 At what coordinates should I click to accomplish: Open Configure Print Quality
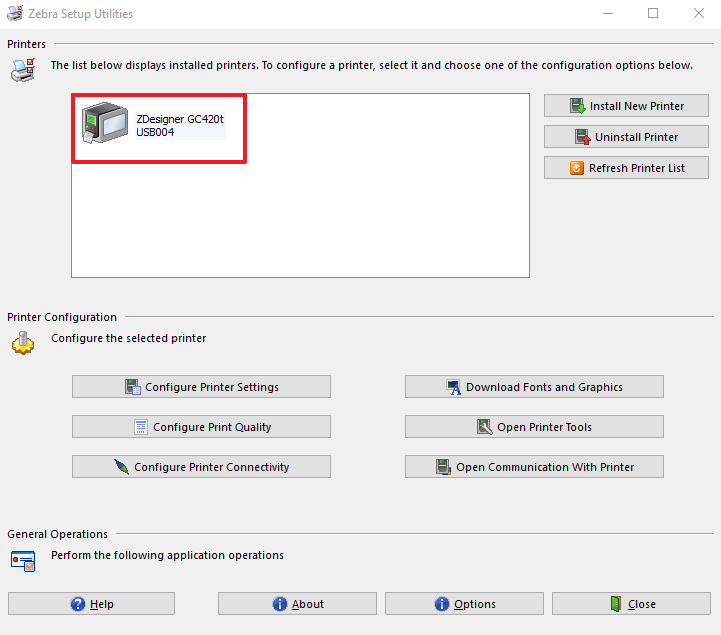point(201,427)
